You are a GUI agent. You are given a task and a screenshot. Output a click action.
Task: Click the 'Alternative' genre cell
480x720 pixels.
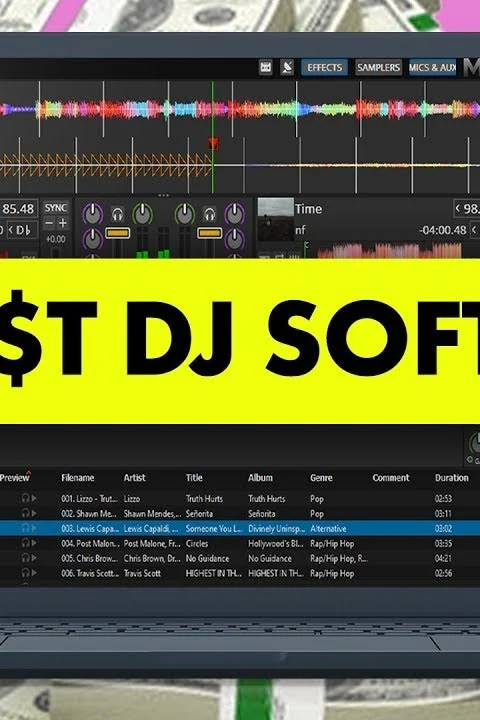click(x=328, y=529)
